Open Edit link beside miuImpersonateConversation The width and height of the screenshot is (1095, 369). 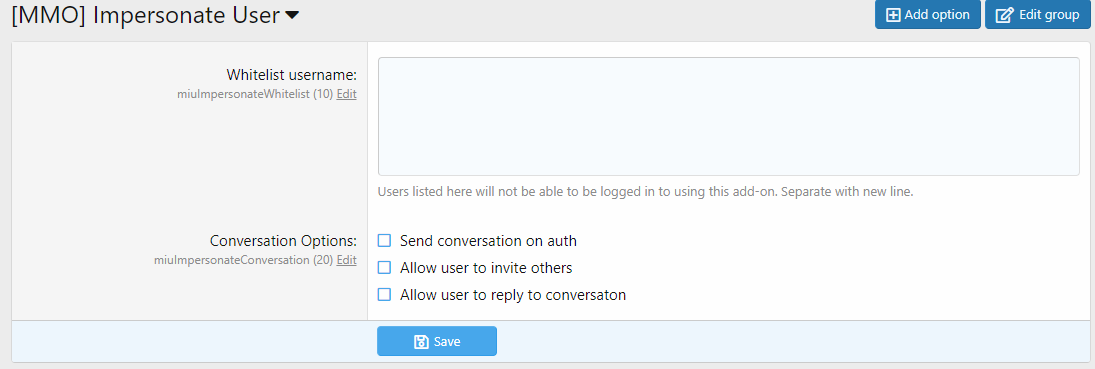(x=346, y=260)
